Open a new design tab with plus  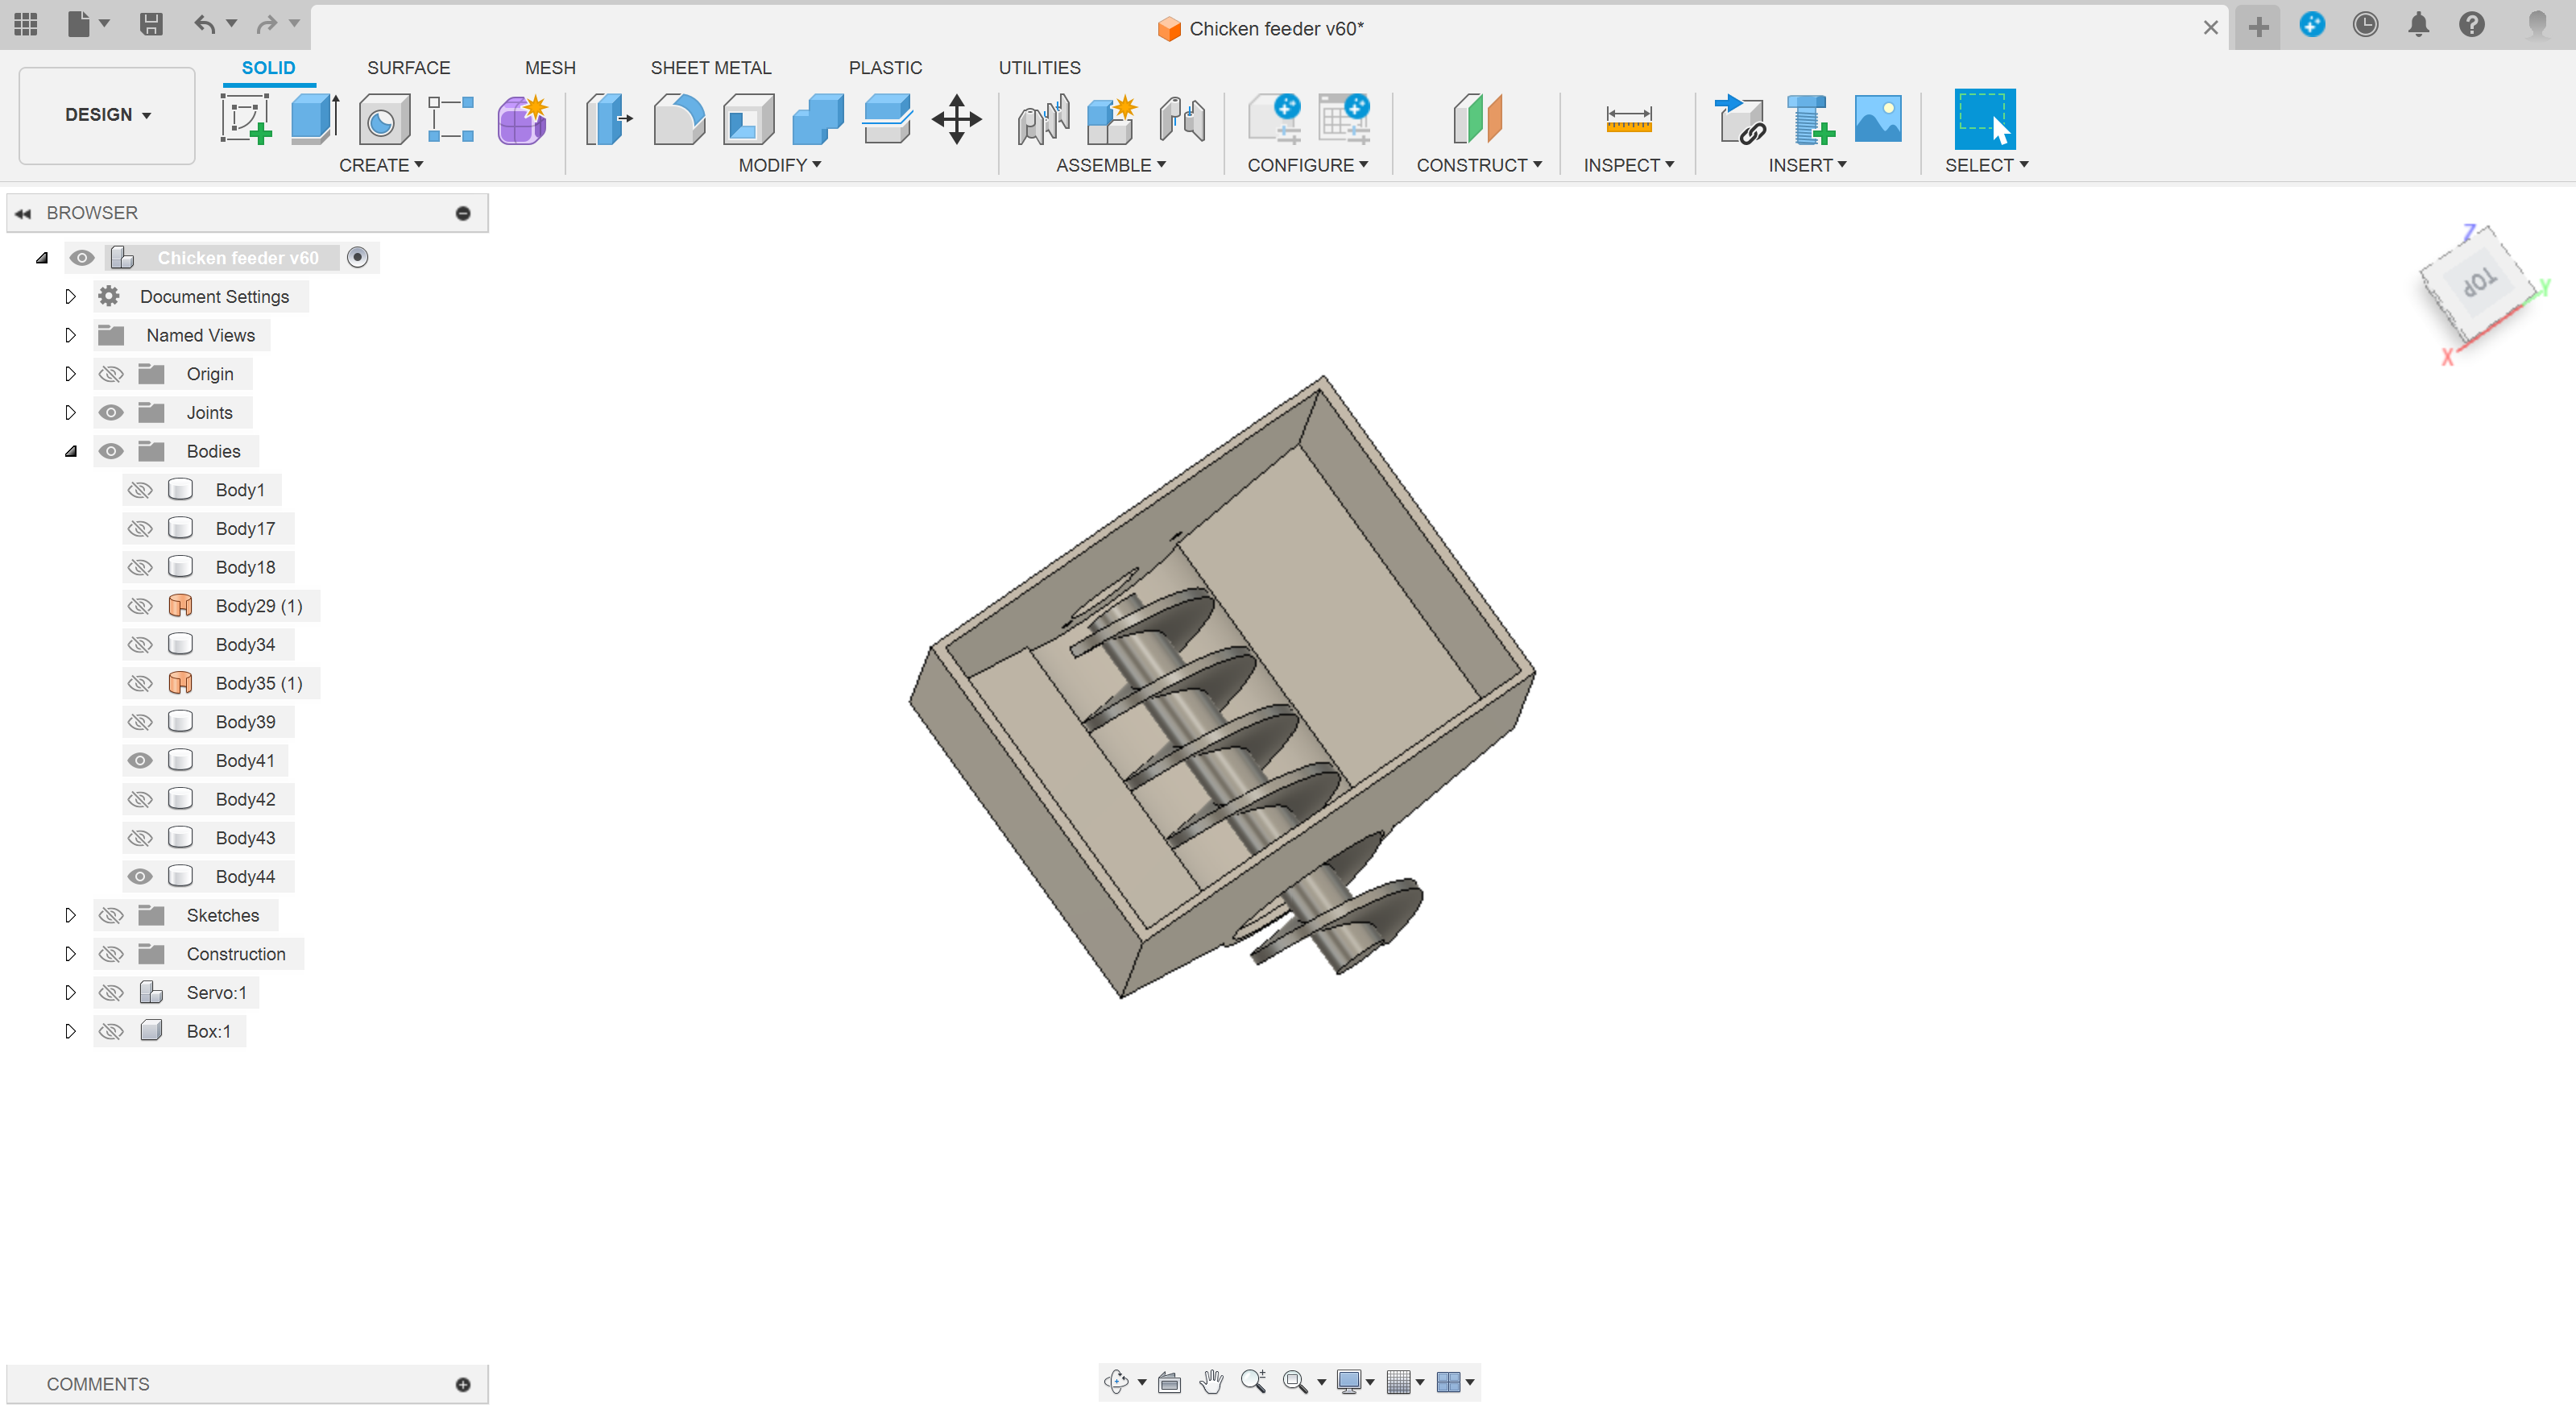(x=2258, y=27)
